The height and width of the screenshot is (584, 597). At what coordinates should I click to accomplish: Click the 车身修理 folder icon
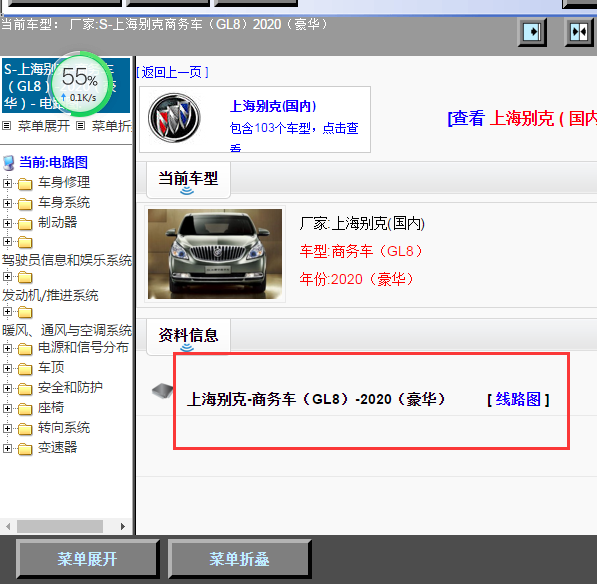pos(25,184)
